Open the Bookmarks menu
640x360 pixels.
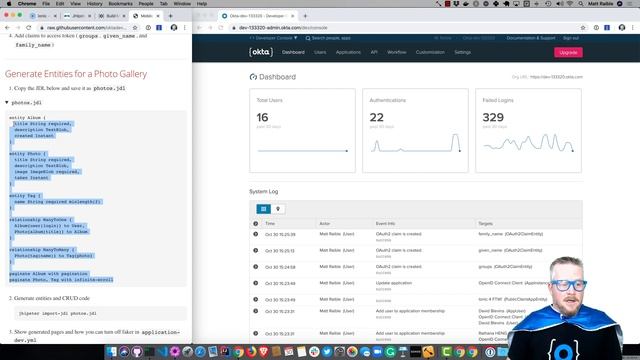[120, 4]
